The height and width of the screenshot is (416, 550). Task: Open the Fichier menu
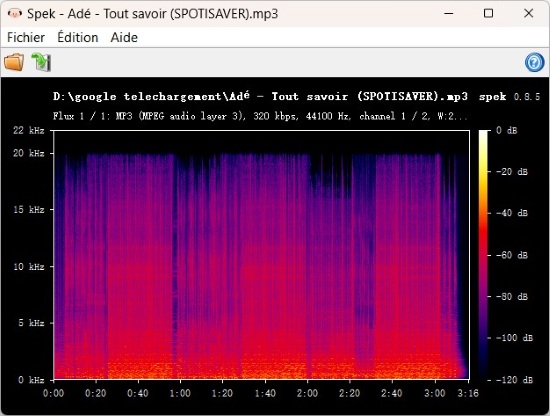coord(26,37)
